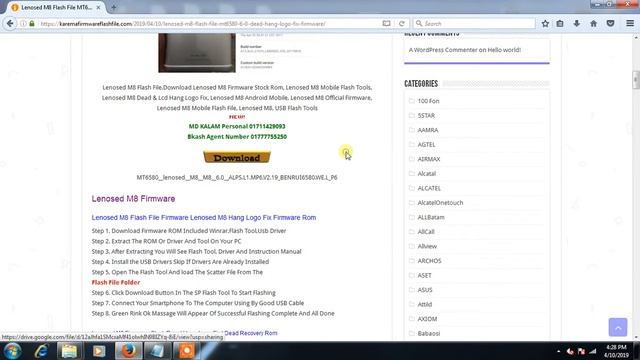Select the Lenosed M8 Flash File tab

57,7
